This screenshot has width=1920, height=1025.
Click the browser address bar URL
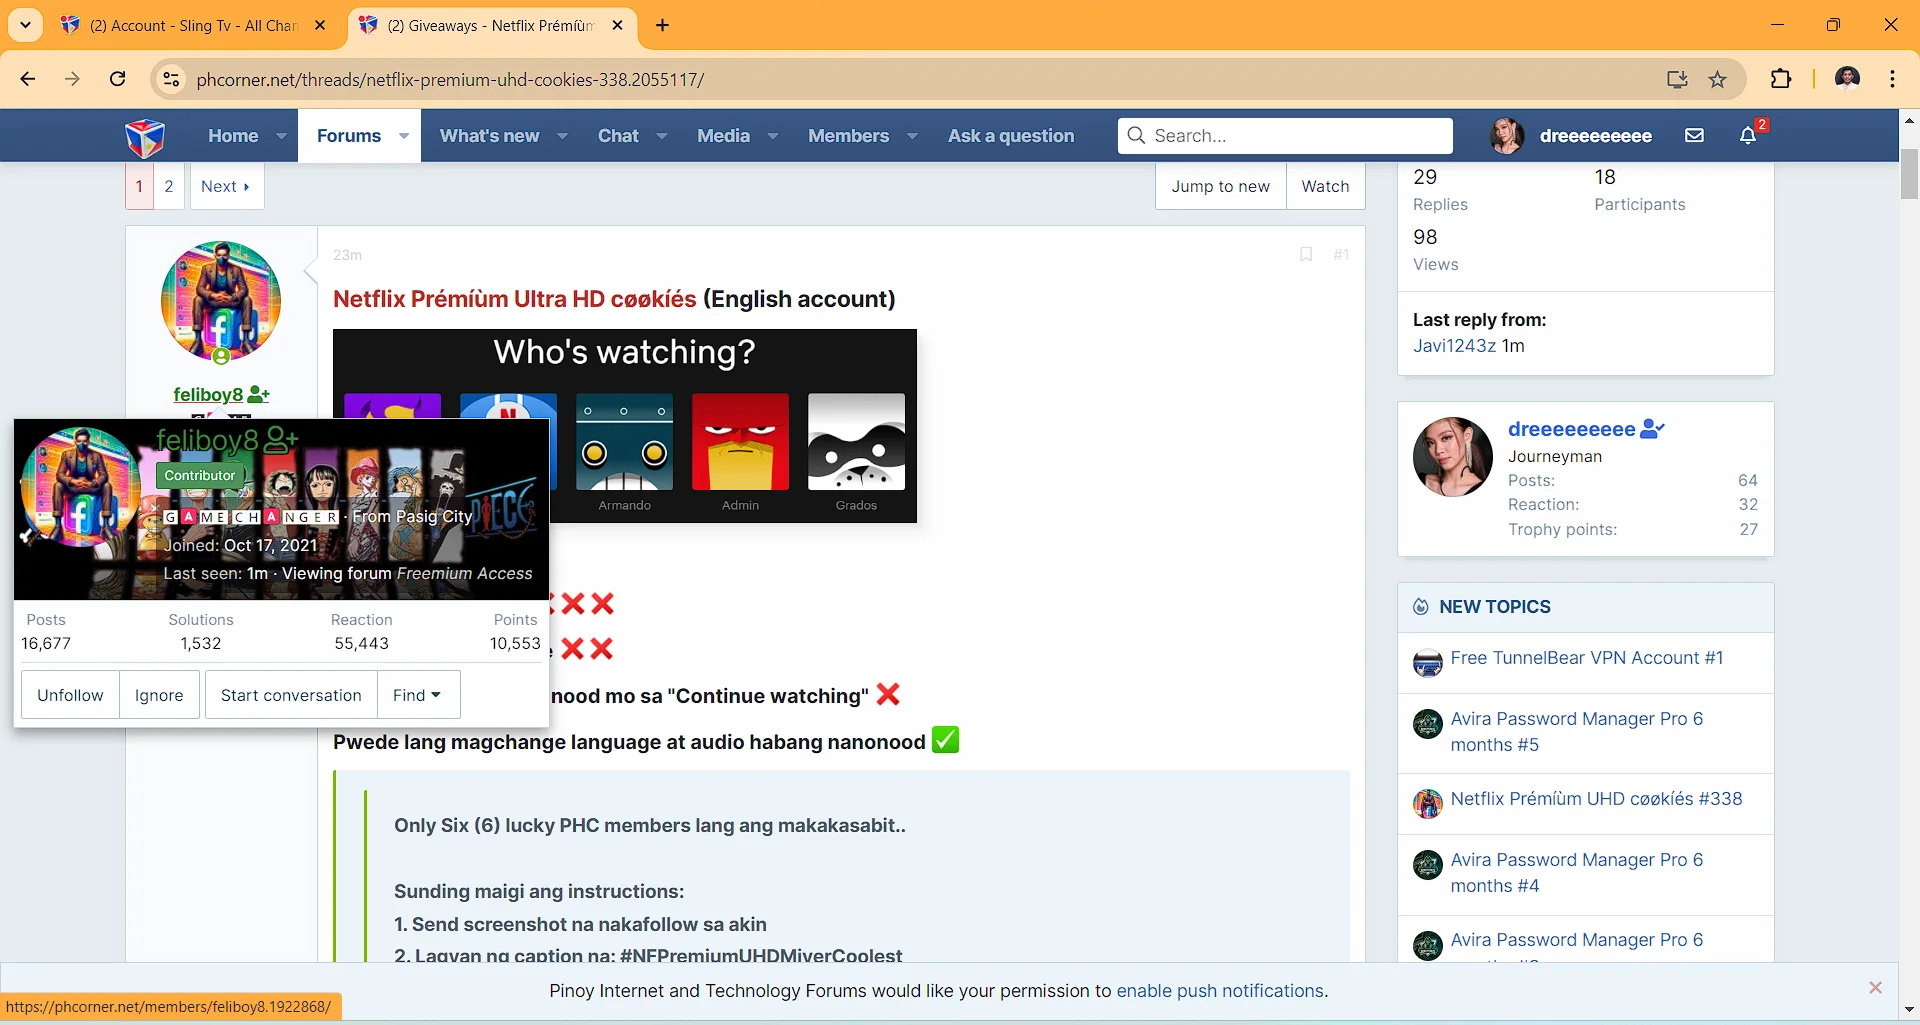(450, 79)
